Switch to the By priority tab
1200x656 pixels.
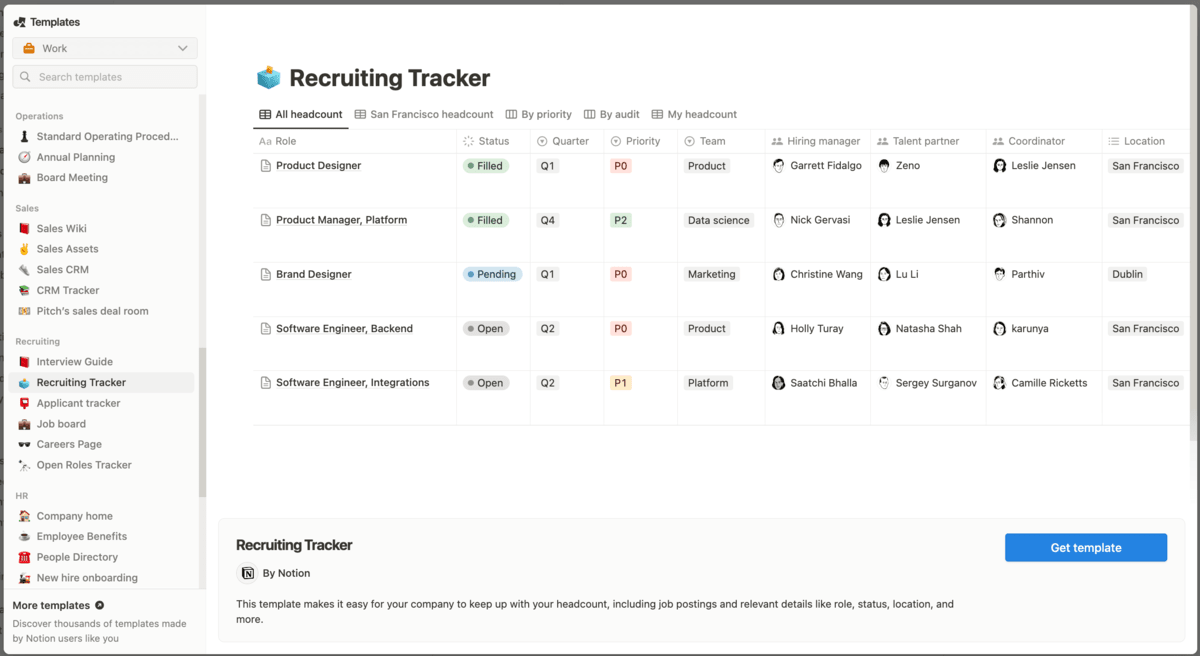pyautogui.click(x=539, y=115)
